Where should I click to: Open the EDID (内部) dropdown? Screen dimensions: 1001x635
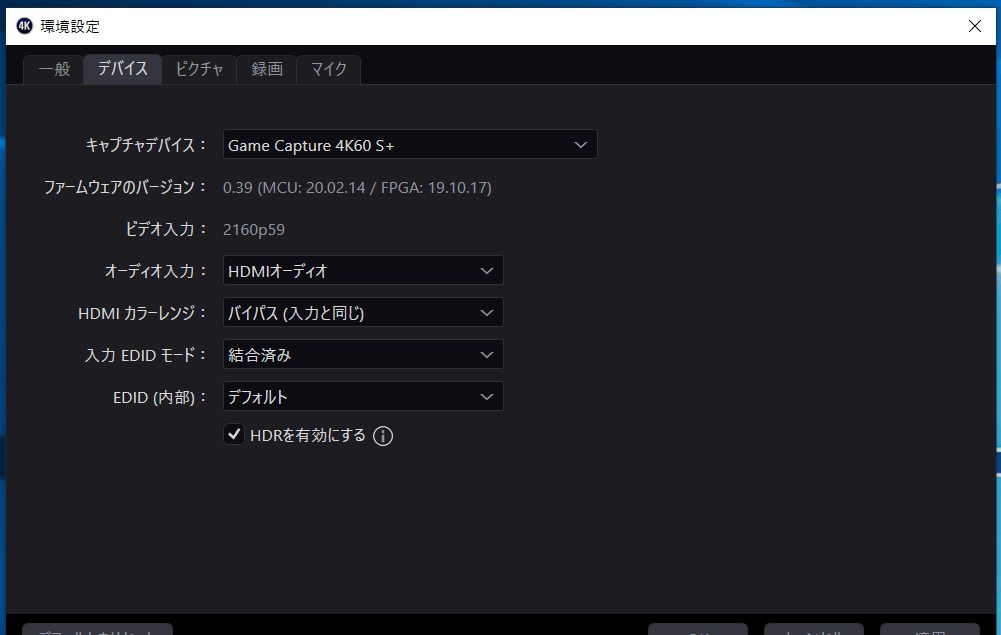pyautogui.click(x=363, y=397)
